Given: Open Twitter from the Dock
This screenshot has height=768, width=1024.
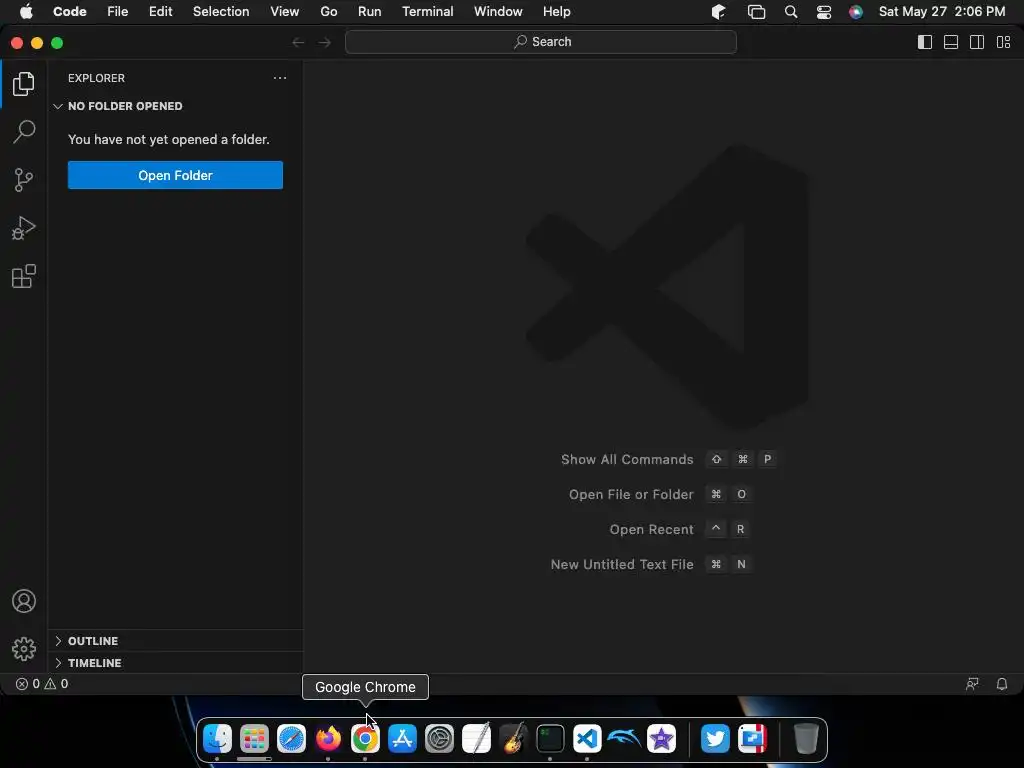Looking at the screenshot, I should (x=715, y=739).
